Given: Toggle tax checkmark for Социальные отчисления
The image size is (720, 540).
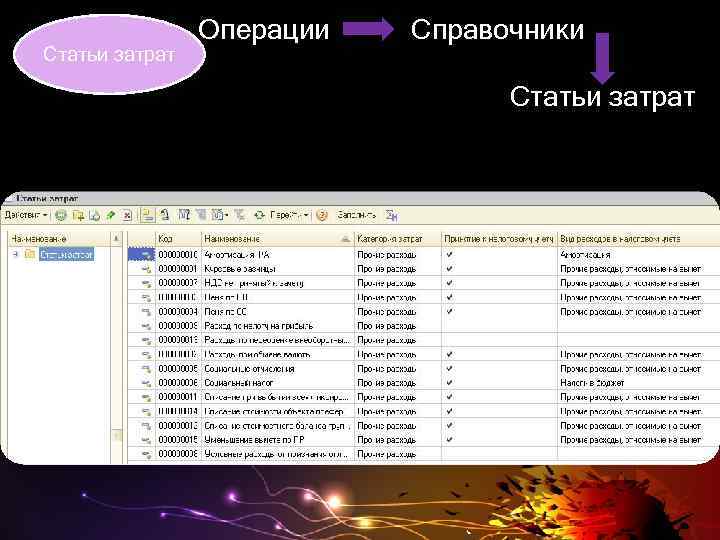Looking at the screenshot, I should pyautogui.click(x=449, y=368).
